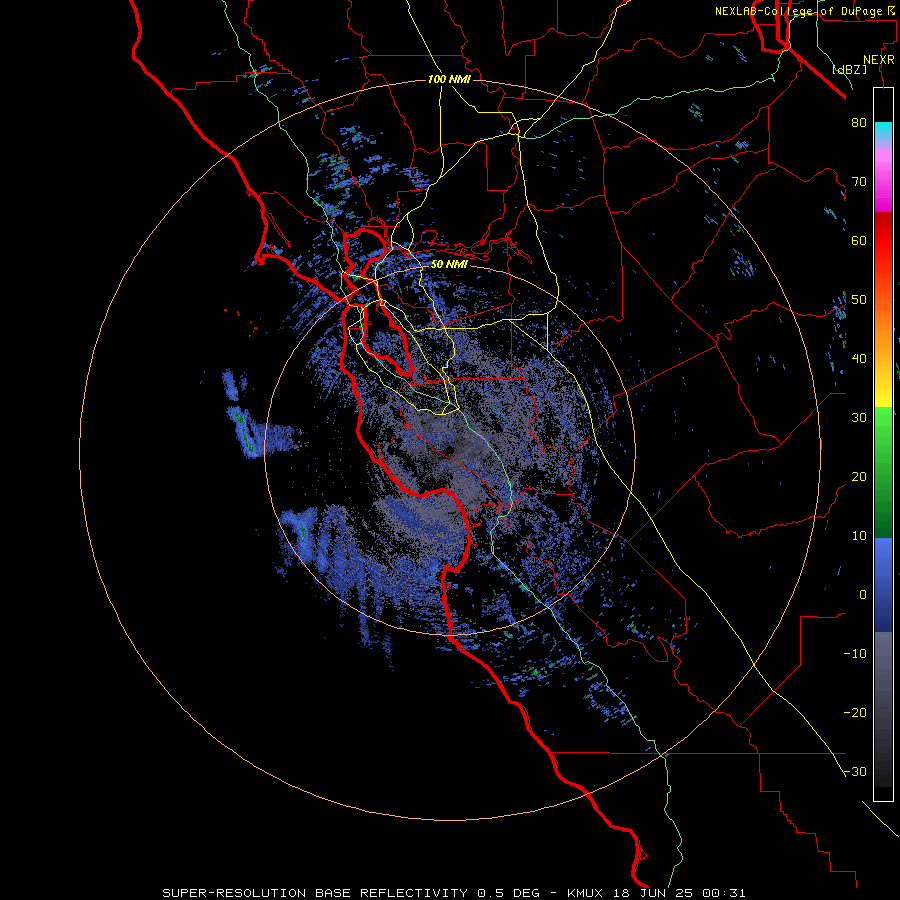This screenshot has width=900, height=900.
Task: Click the 0 value on reflectivity scale
Action: click(863, 595)
